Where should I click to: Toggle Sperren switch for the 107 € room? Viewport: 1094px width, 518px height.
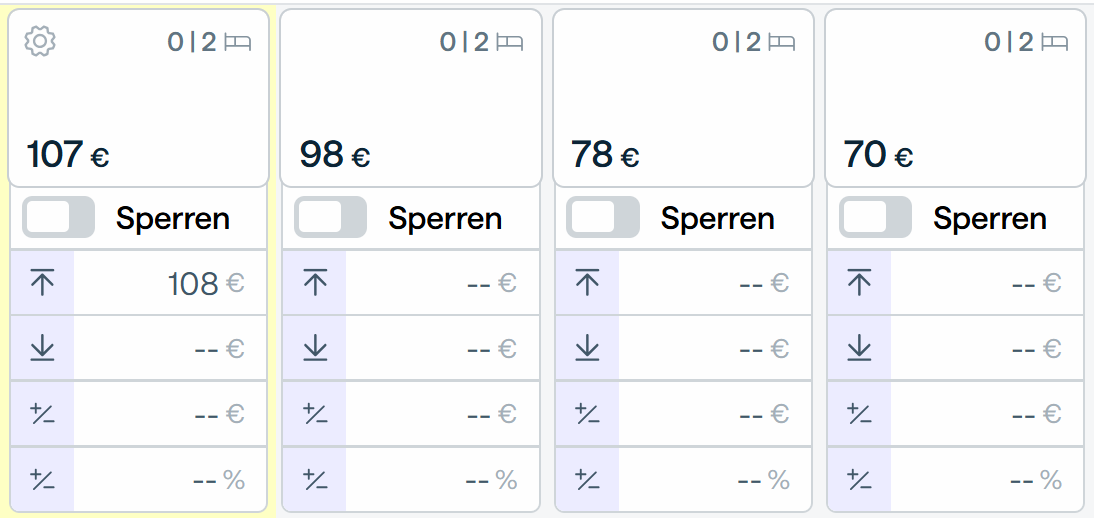coord(59,217)
